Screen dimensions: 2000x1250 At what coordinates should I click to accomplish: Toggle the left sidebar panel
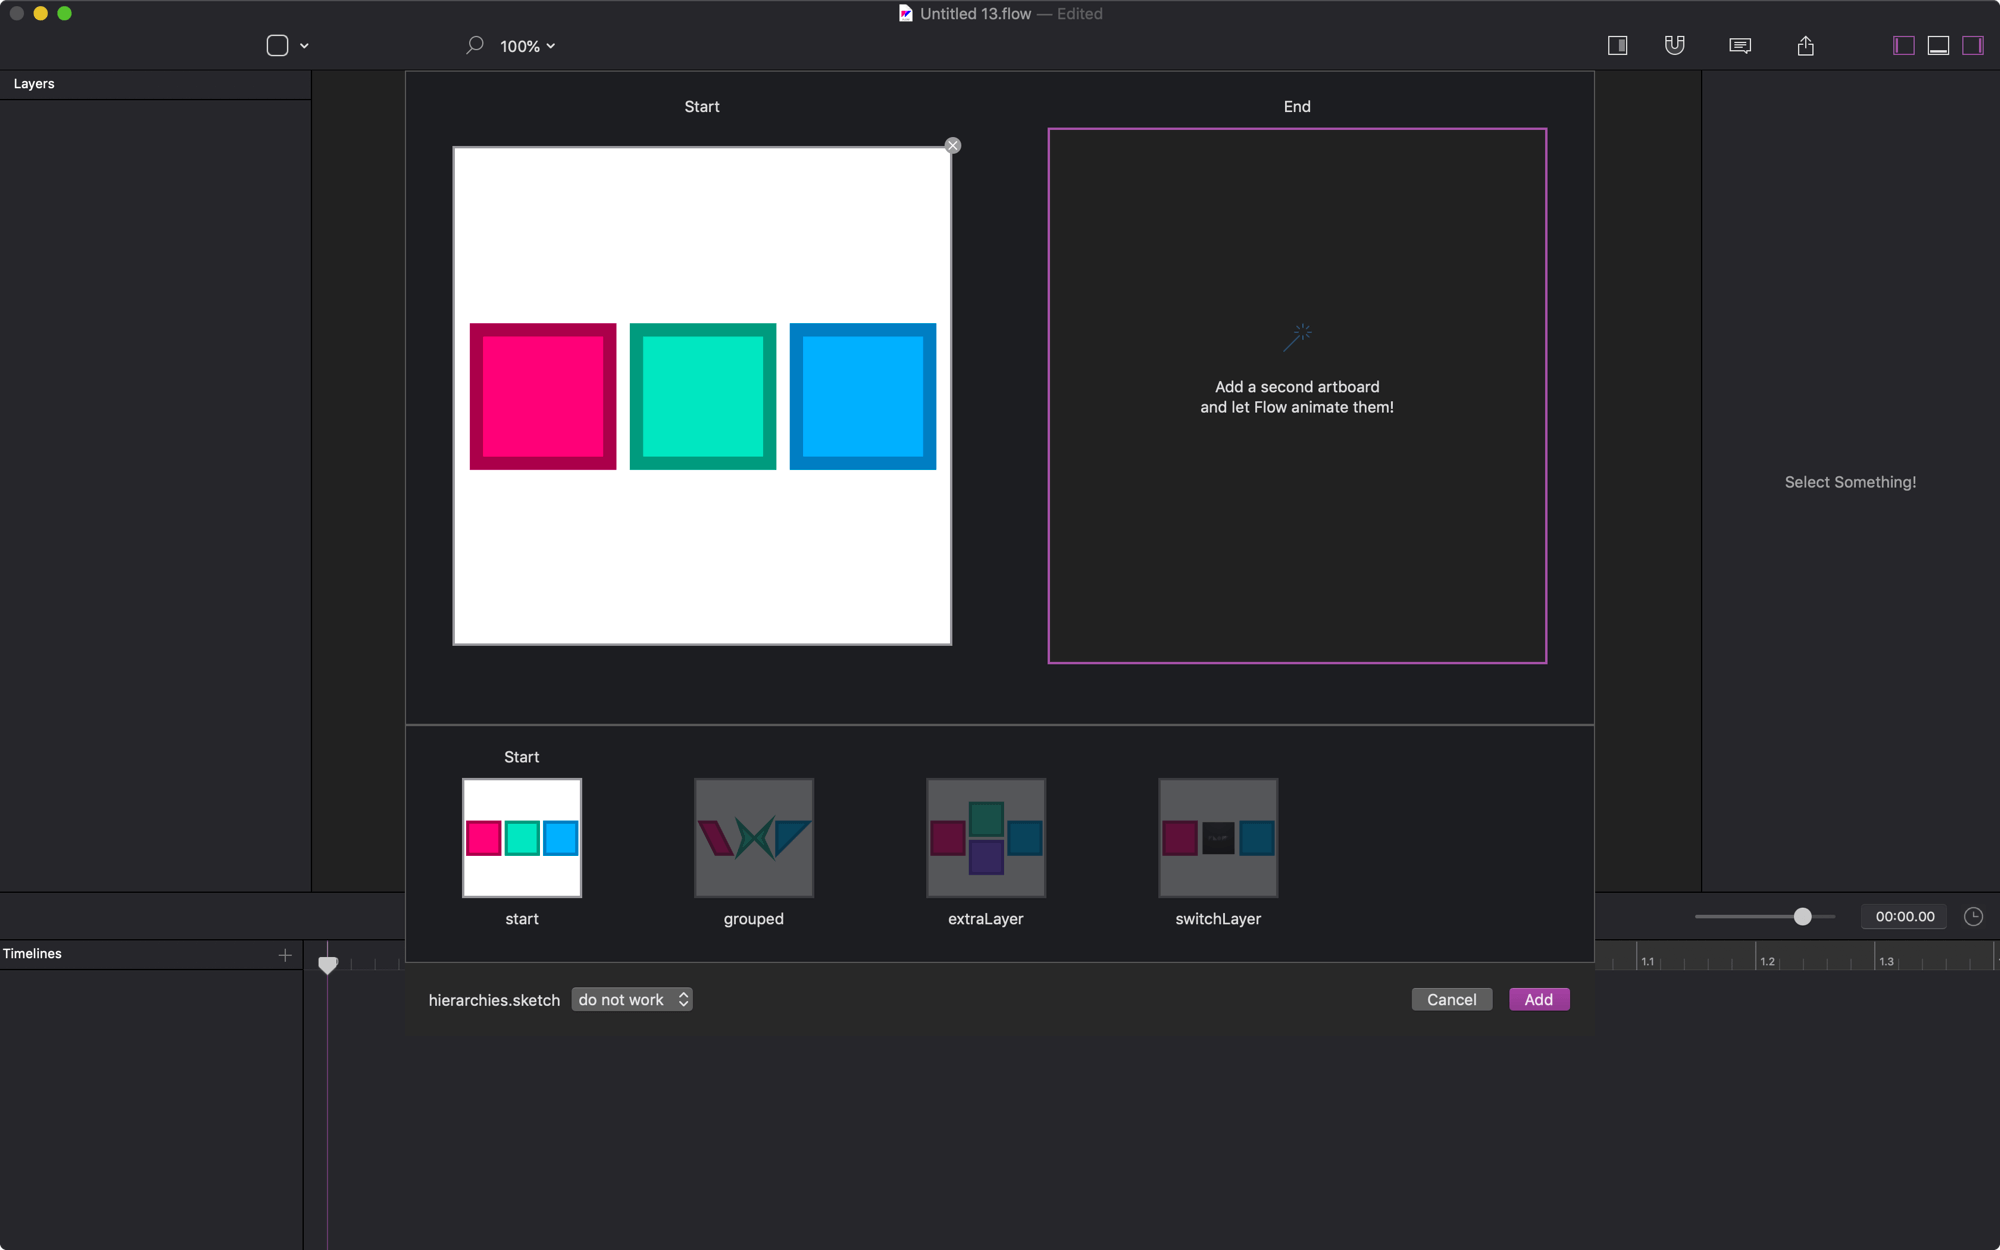click(x=1903, y=45)
